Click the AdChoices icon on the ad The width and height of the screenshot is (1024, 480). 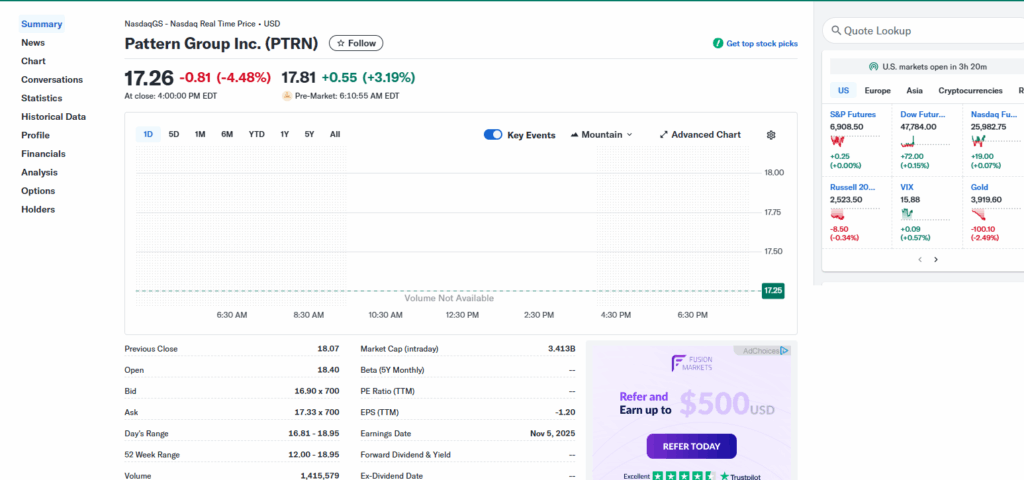[x=785, y=351]
